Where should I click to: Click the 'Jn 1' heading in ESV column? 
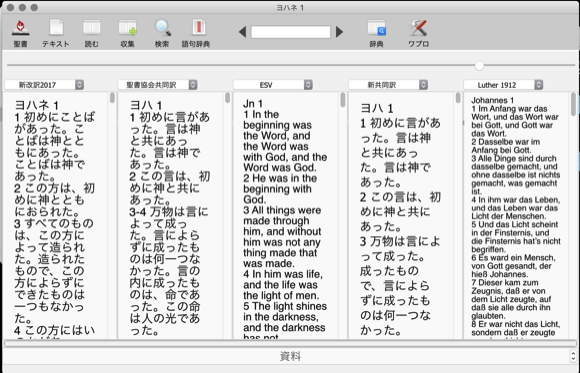point(253,104)
